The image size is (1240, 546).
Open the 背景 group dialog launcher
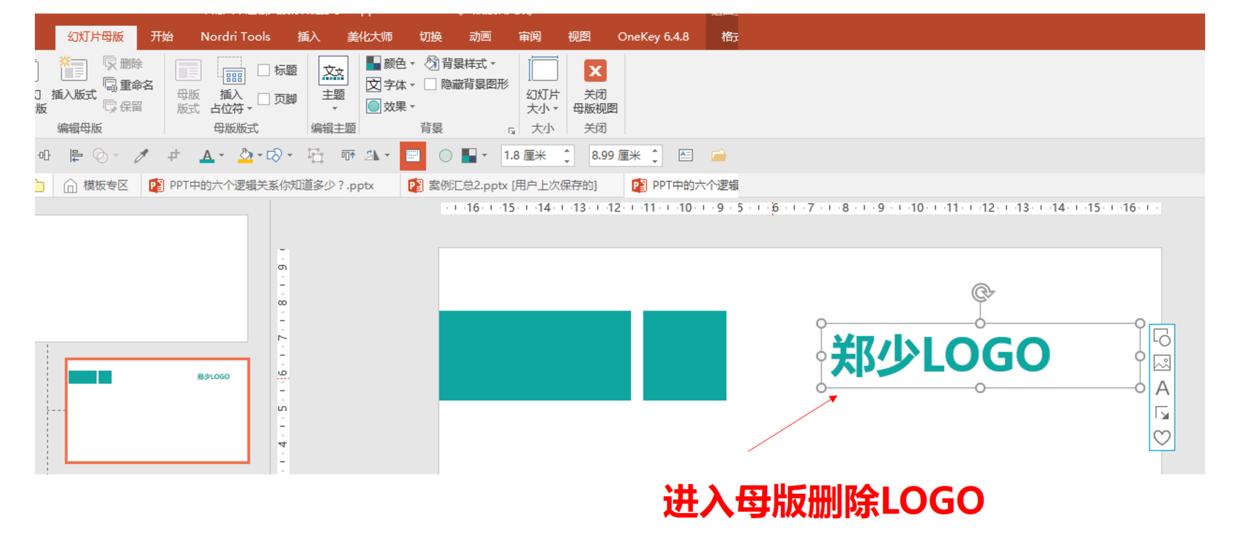(x=511, y=130)
